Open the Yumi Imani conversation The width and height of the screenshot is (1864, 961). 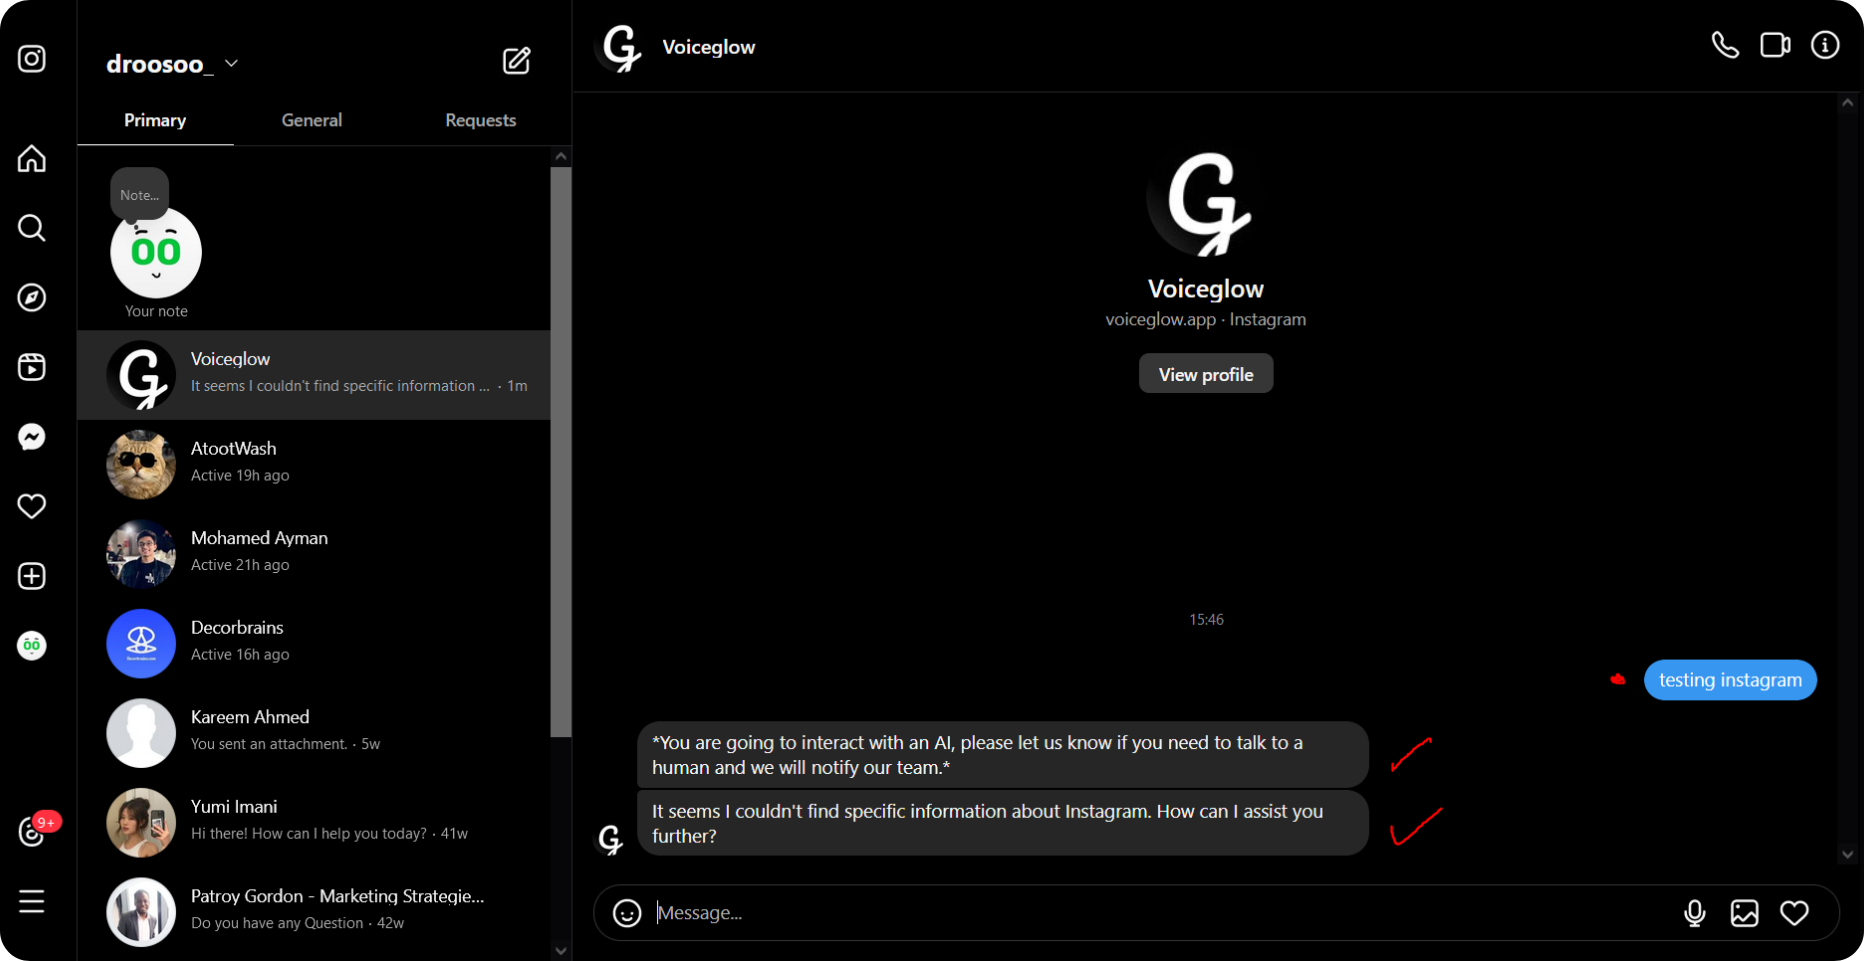[x=314, y=822]
